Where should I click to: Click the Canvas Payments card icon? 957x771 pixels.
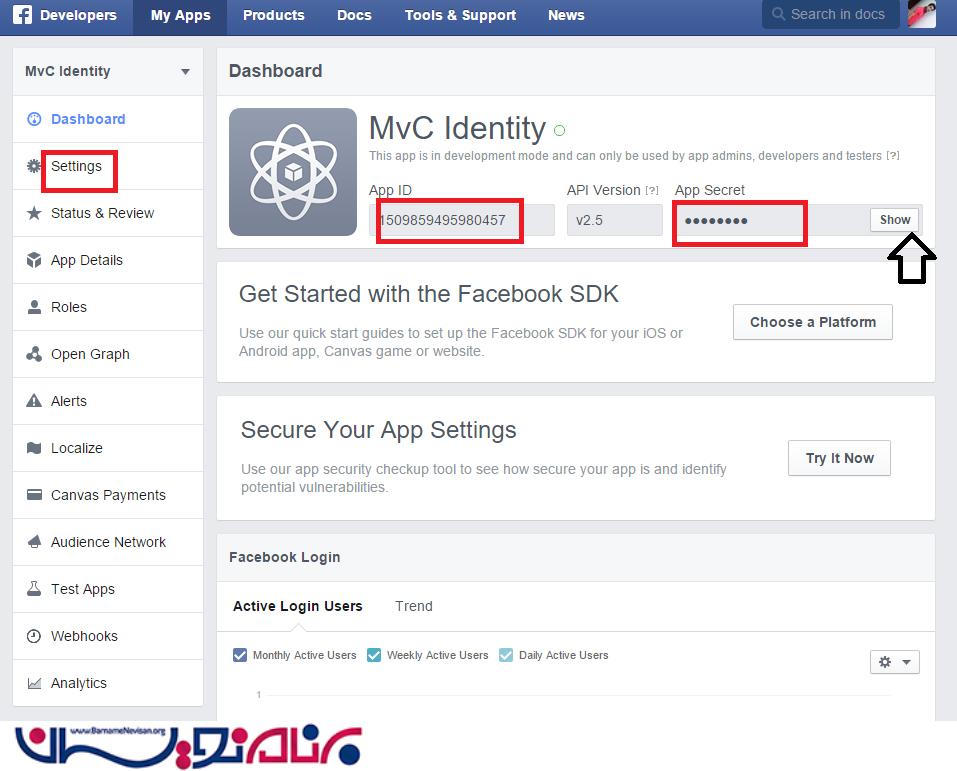pyautogui.click(x=34, y=494)
